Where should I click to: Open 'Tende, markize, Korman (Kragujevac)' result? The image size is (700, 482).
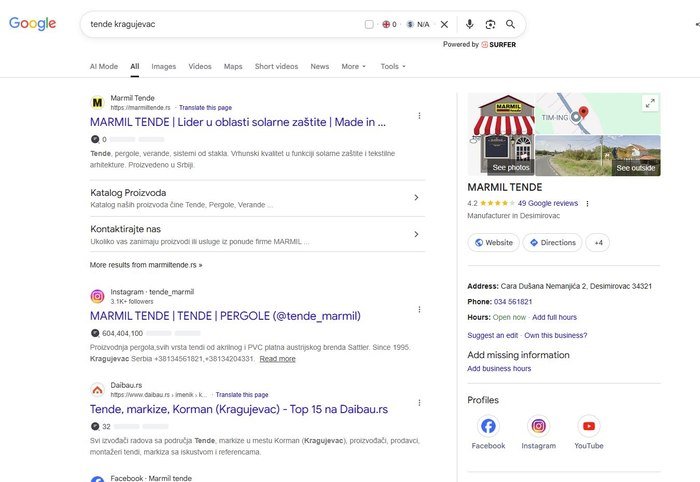pyautogui.click(x=239, y=409)
